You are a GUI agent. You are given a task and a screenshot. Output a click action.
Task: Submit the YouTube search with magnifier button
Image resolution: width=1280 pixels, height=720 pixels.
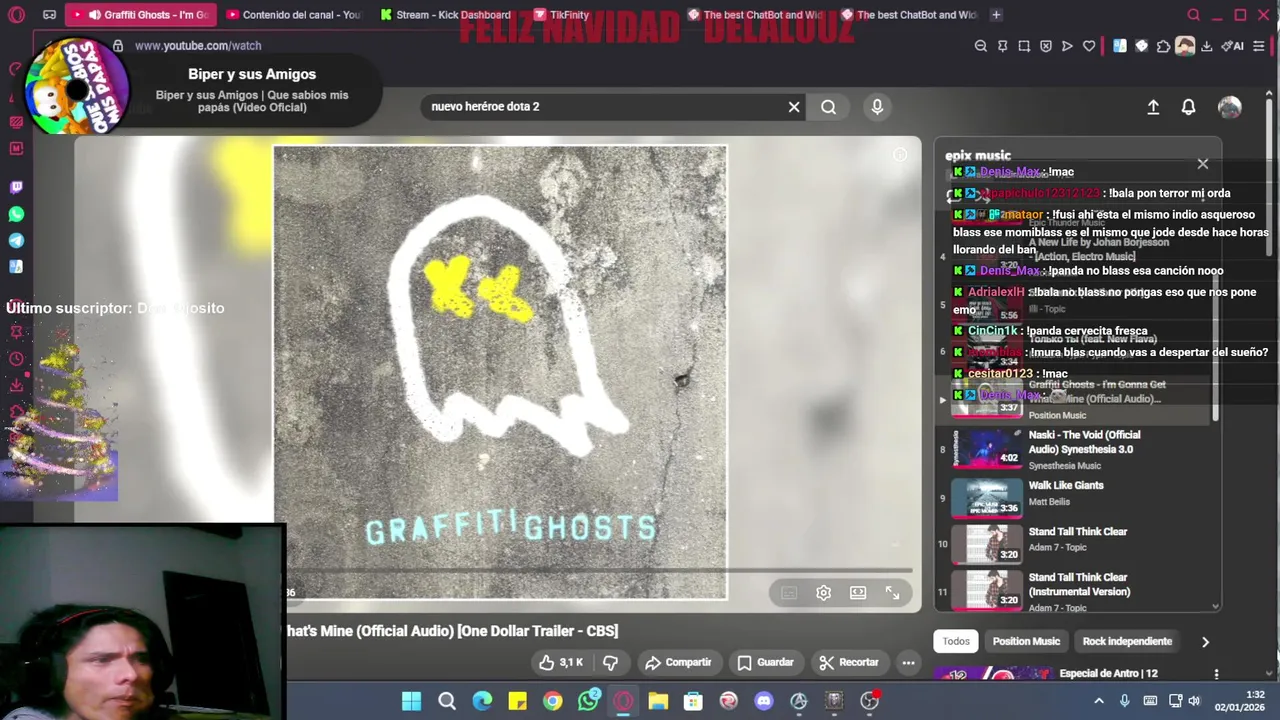pos(828,107)
